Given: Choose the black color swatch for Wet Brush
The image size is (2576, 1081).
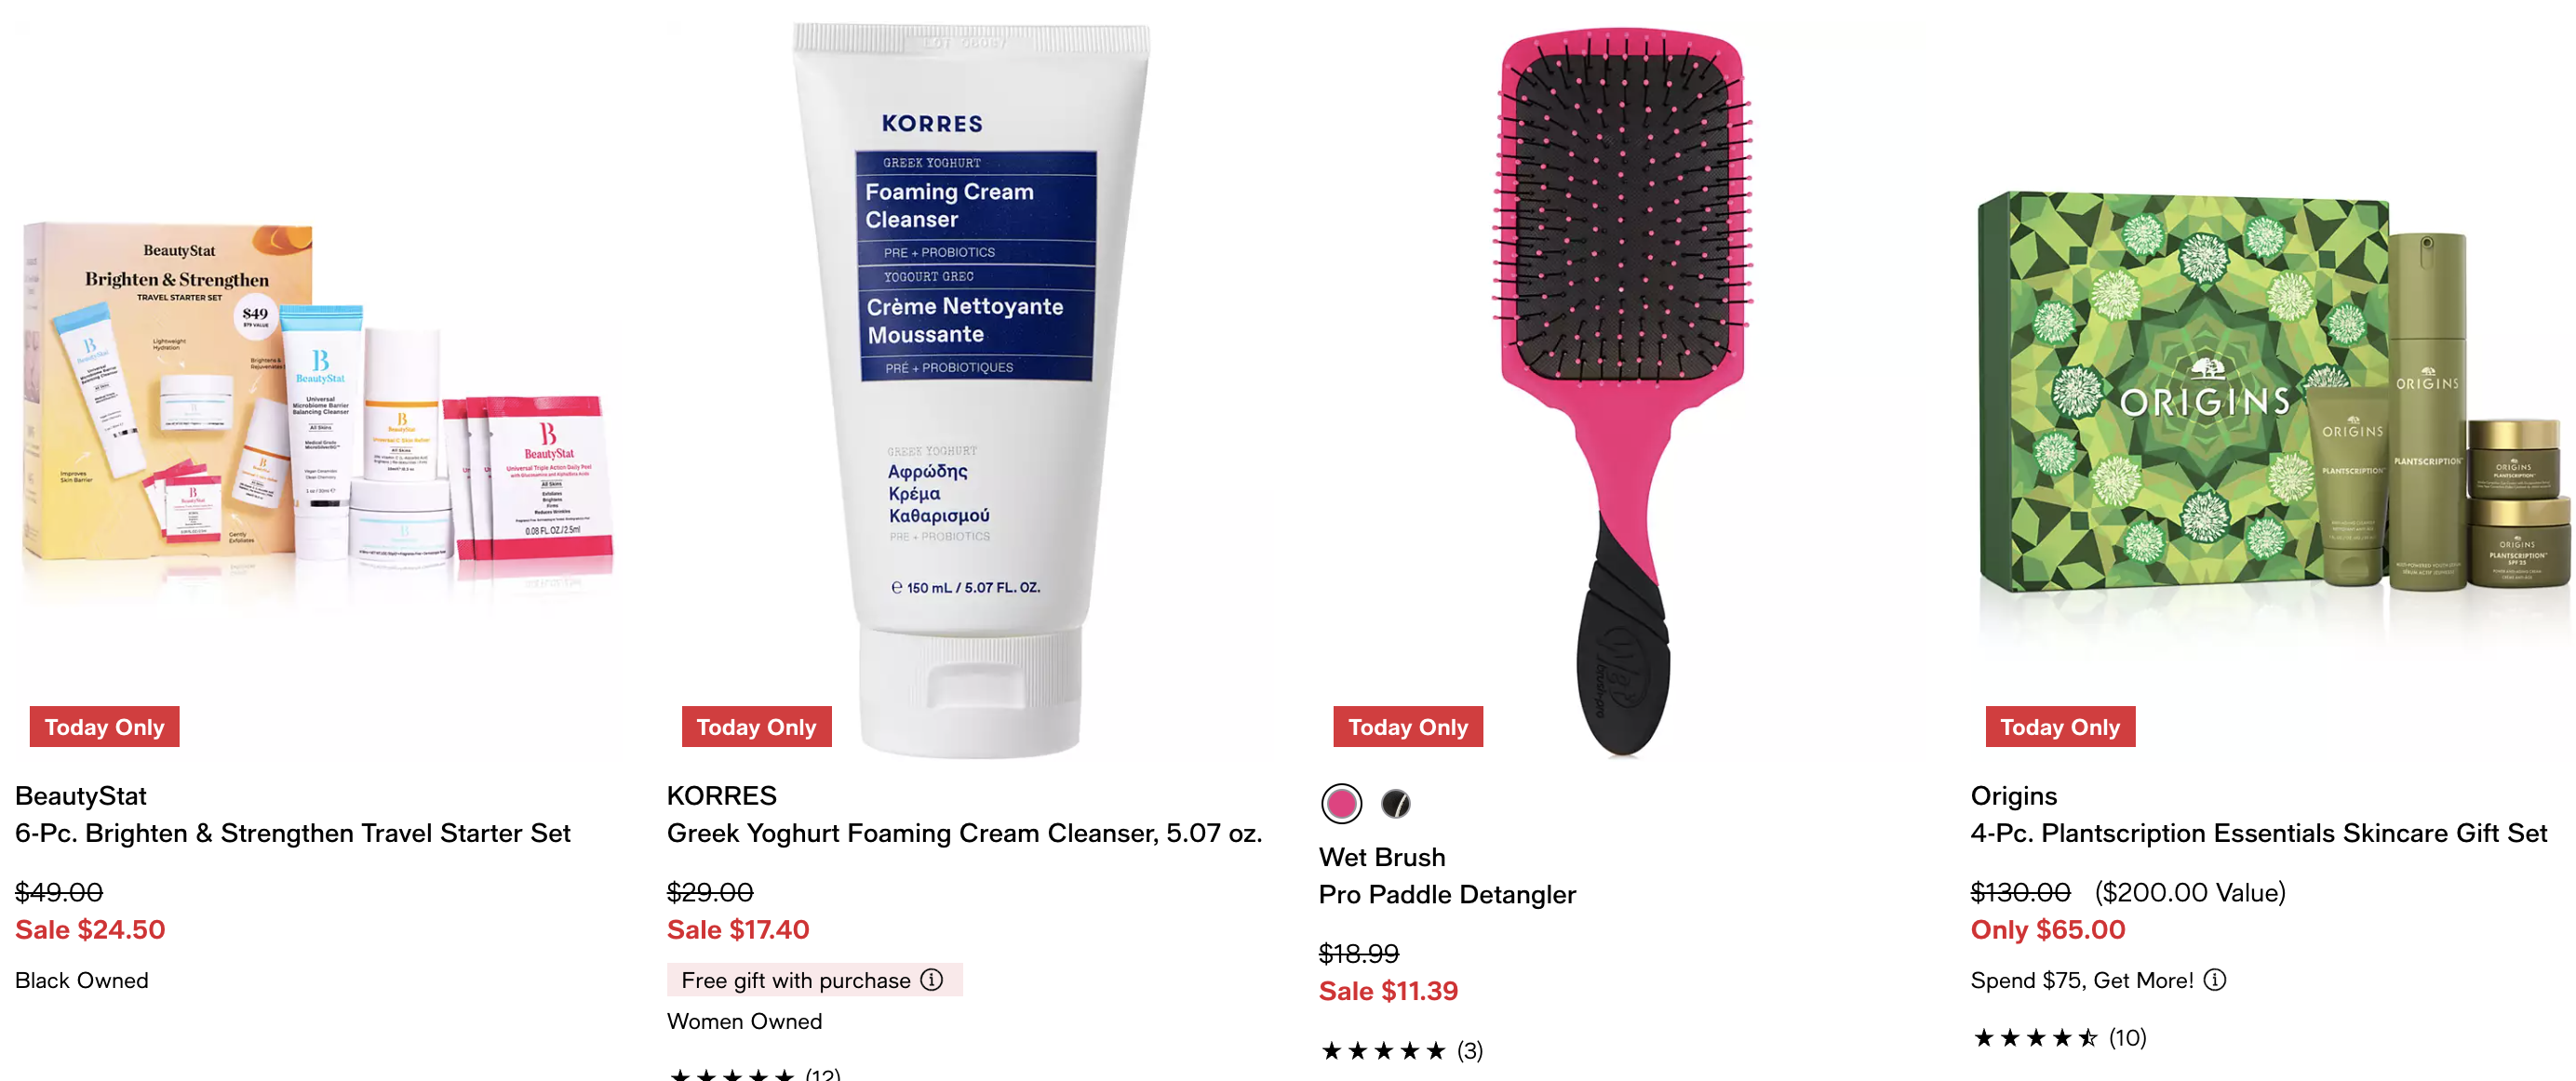Looking at the screenshot, I should coord(1395,803).
